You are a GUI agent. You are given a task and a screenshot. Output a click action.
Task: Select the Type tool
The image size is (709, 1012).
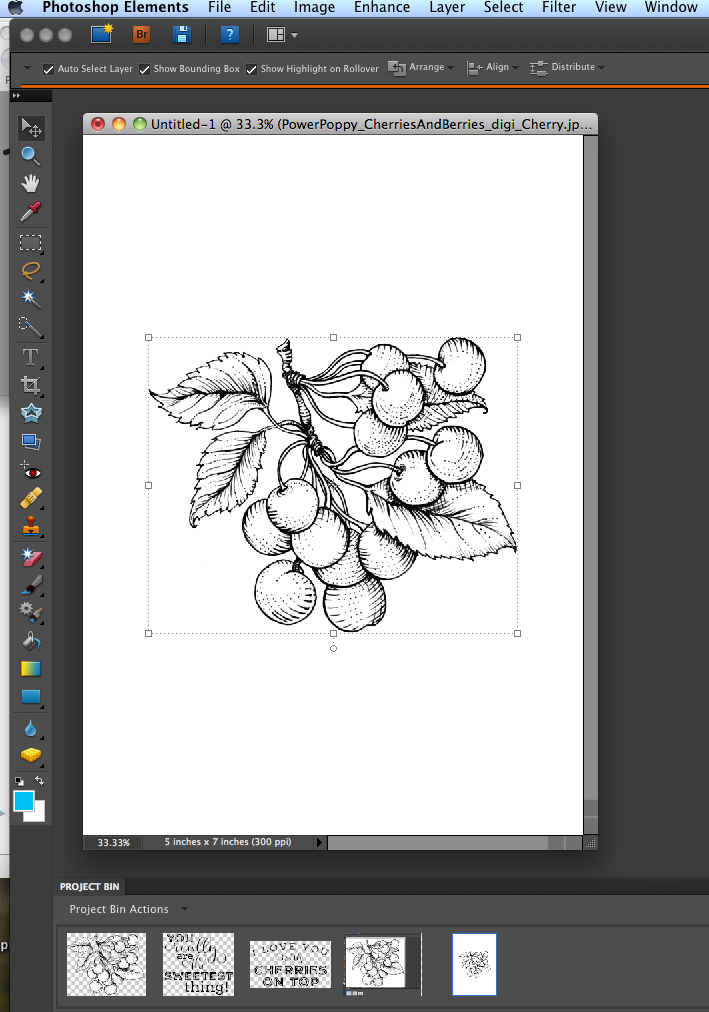click(x=30, y=357)
